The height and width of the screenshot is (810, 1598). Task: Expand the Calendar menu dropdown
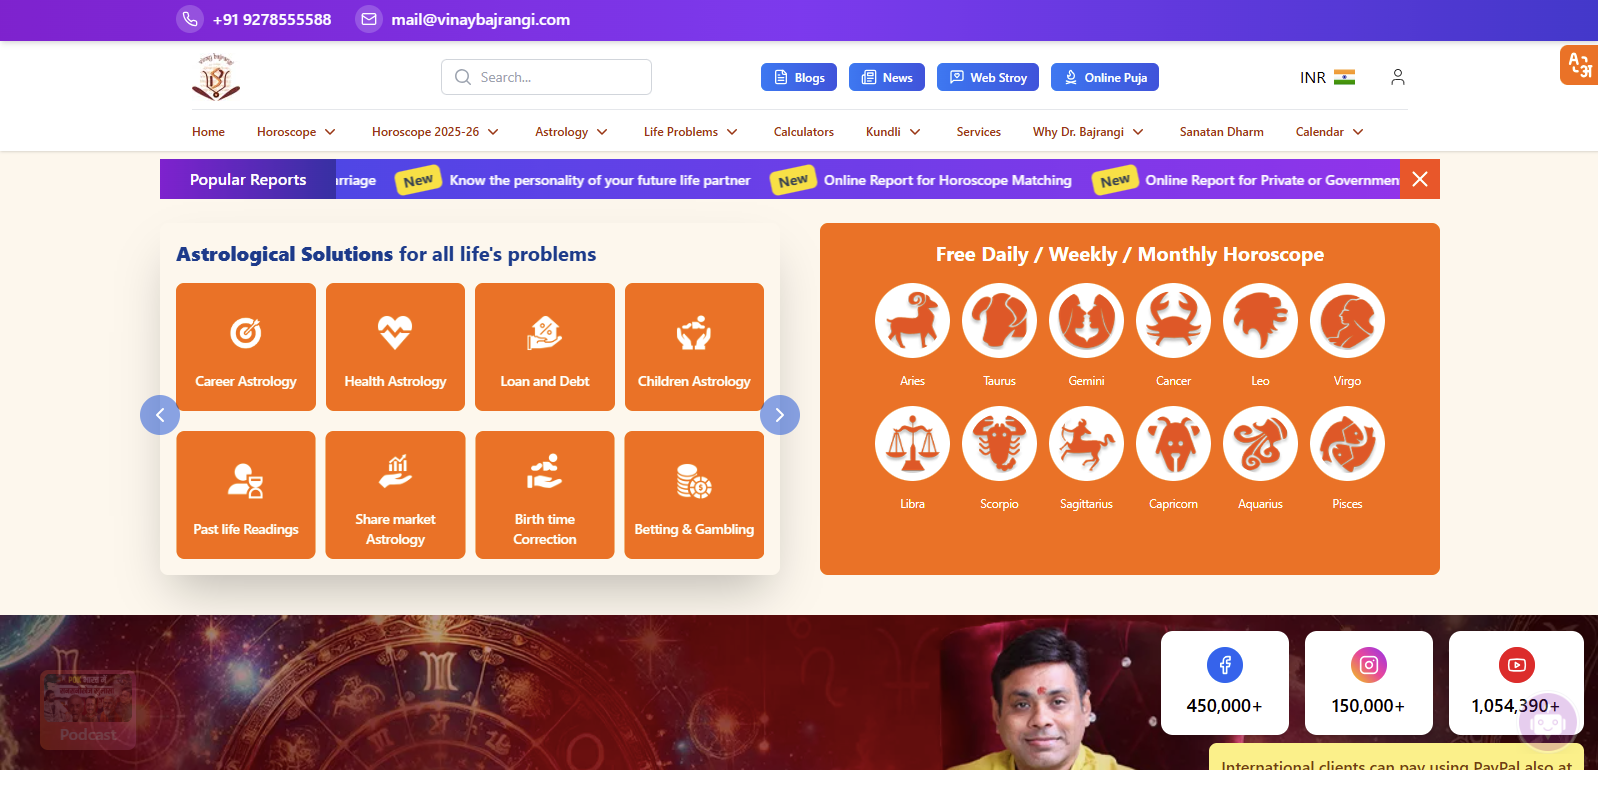point(1330,132)
